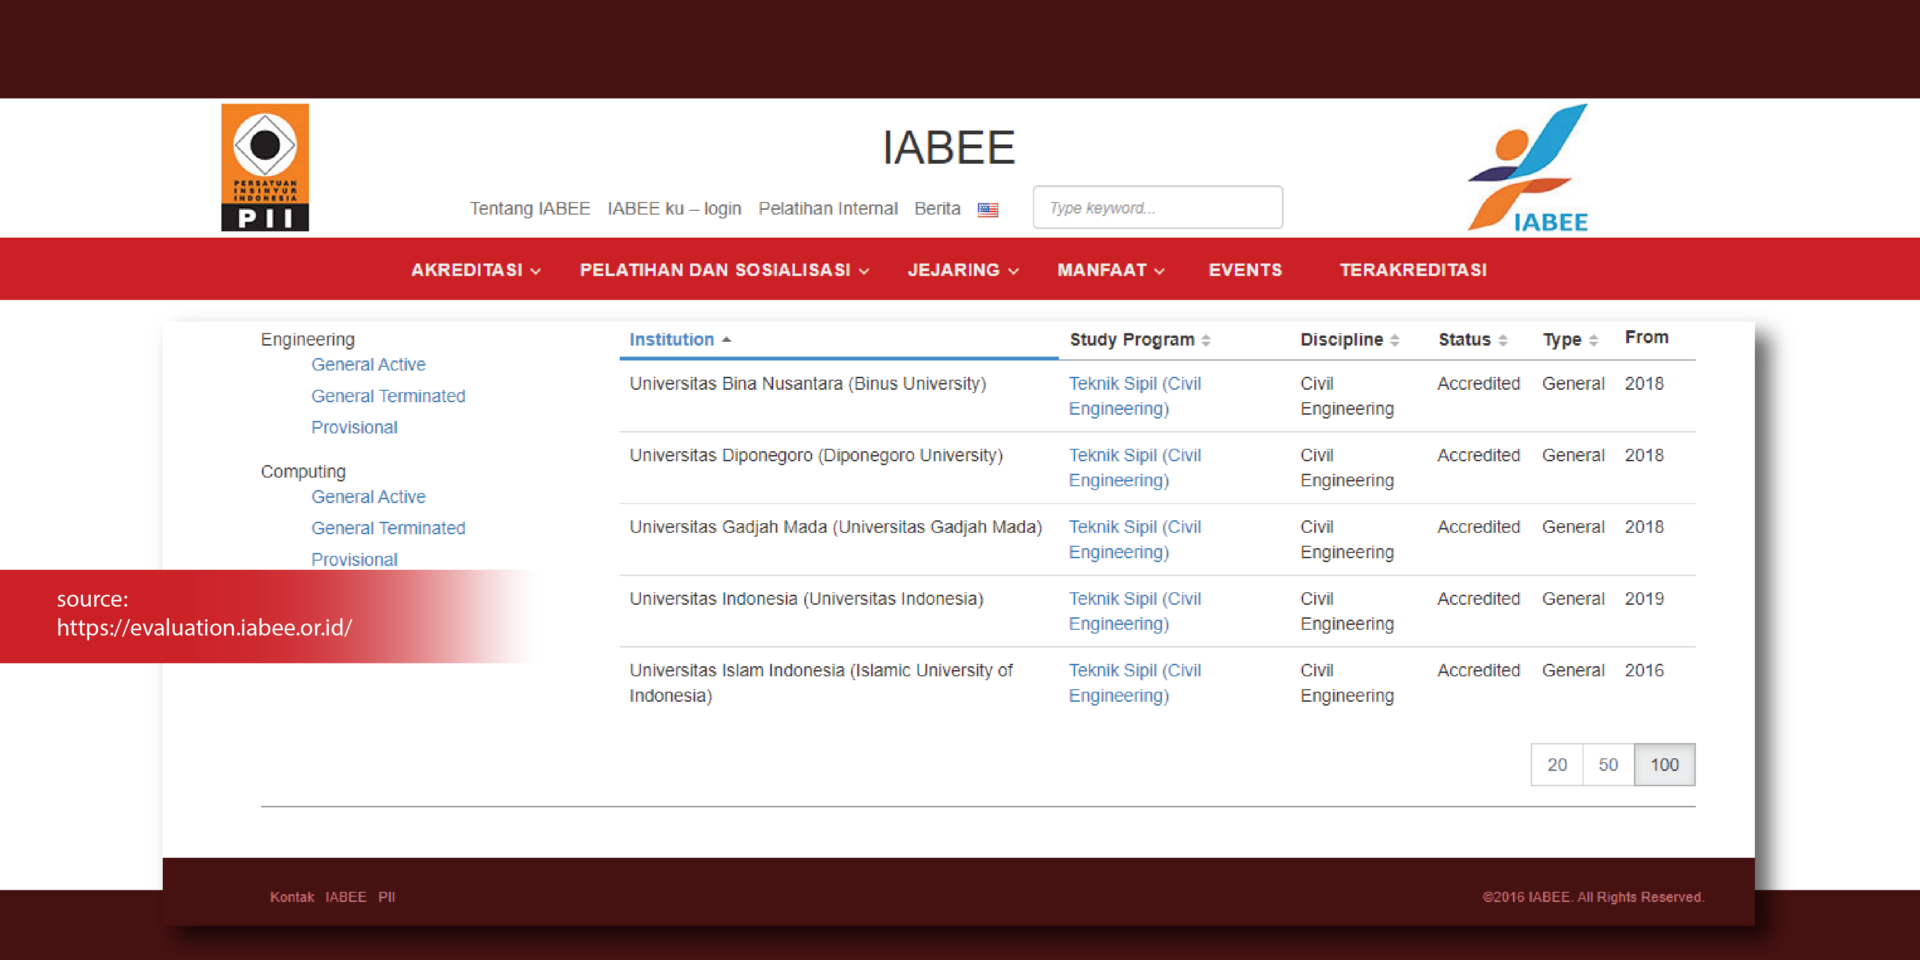The height and width of the screenshot is (960, 1920).
Task: Open Pelatihan Internal link
Action: tap(828, 208)
